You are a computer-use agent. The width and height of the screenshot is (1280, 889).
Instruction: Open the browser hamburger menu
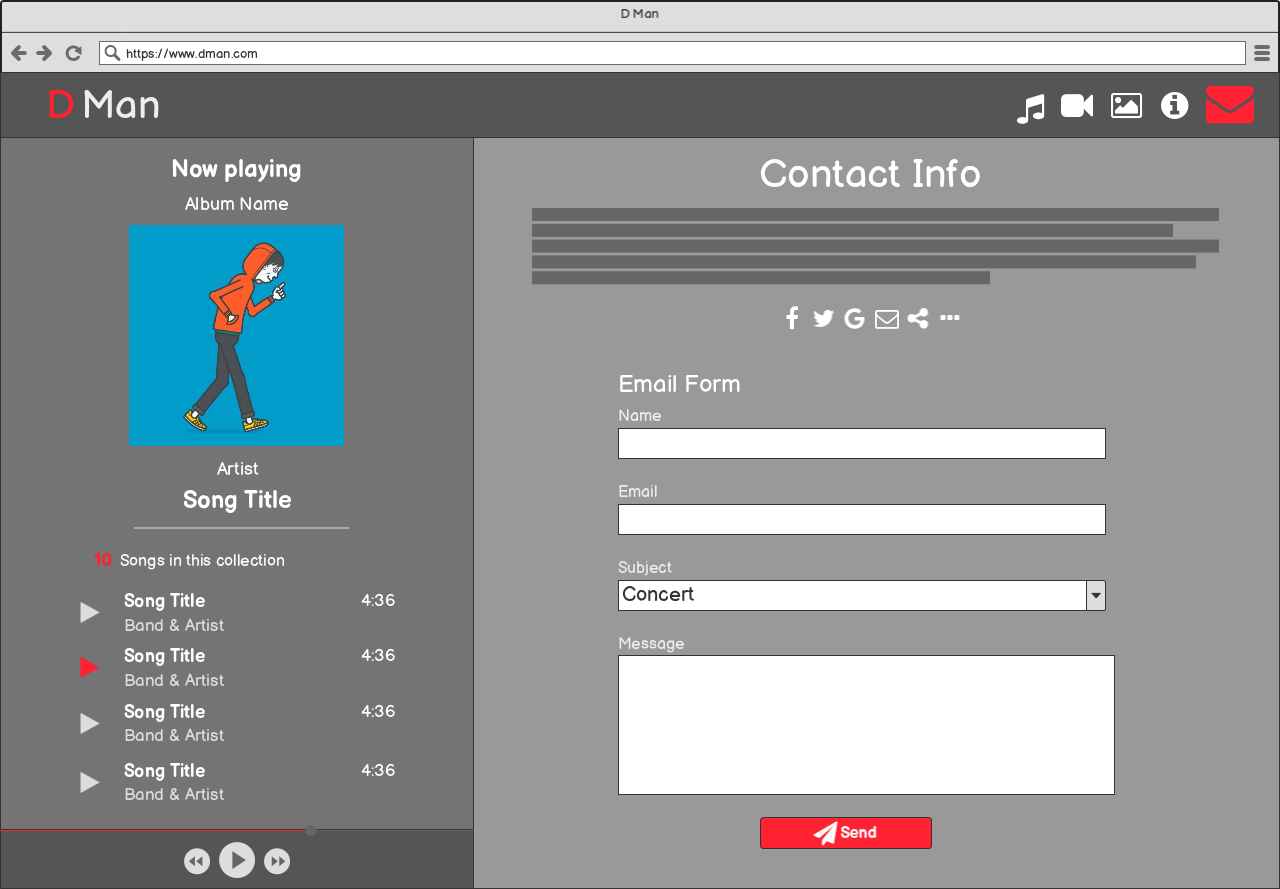(x=1262, y=53)
